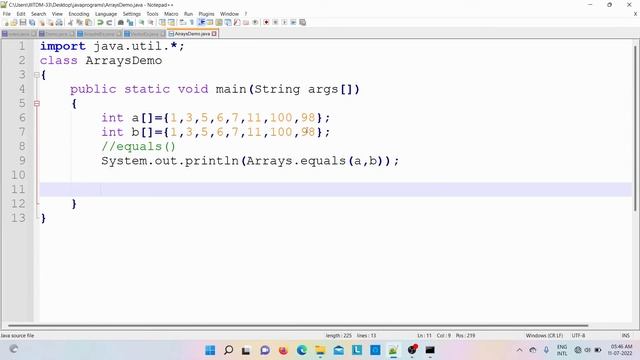Click the Zoom In toolbar icon

click(x=142, y=22)
